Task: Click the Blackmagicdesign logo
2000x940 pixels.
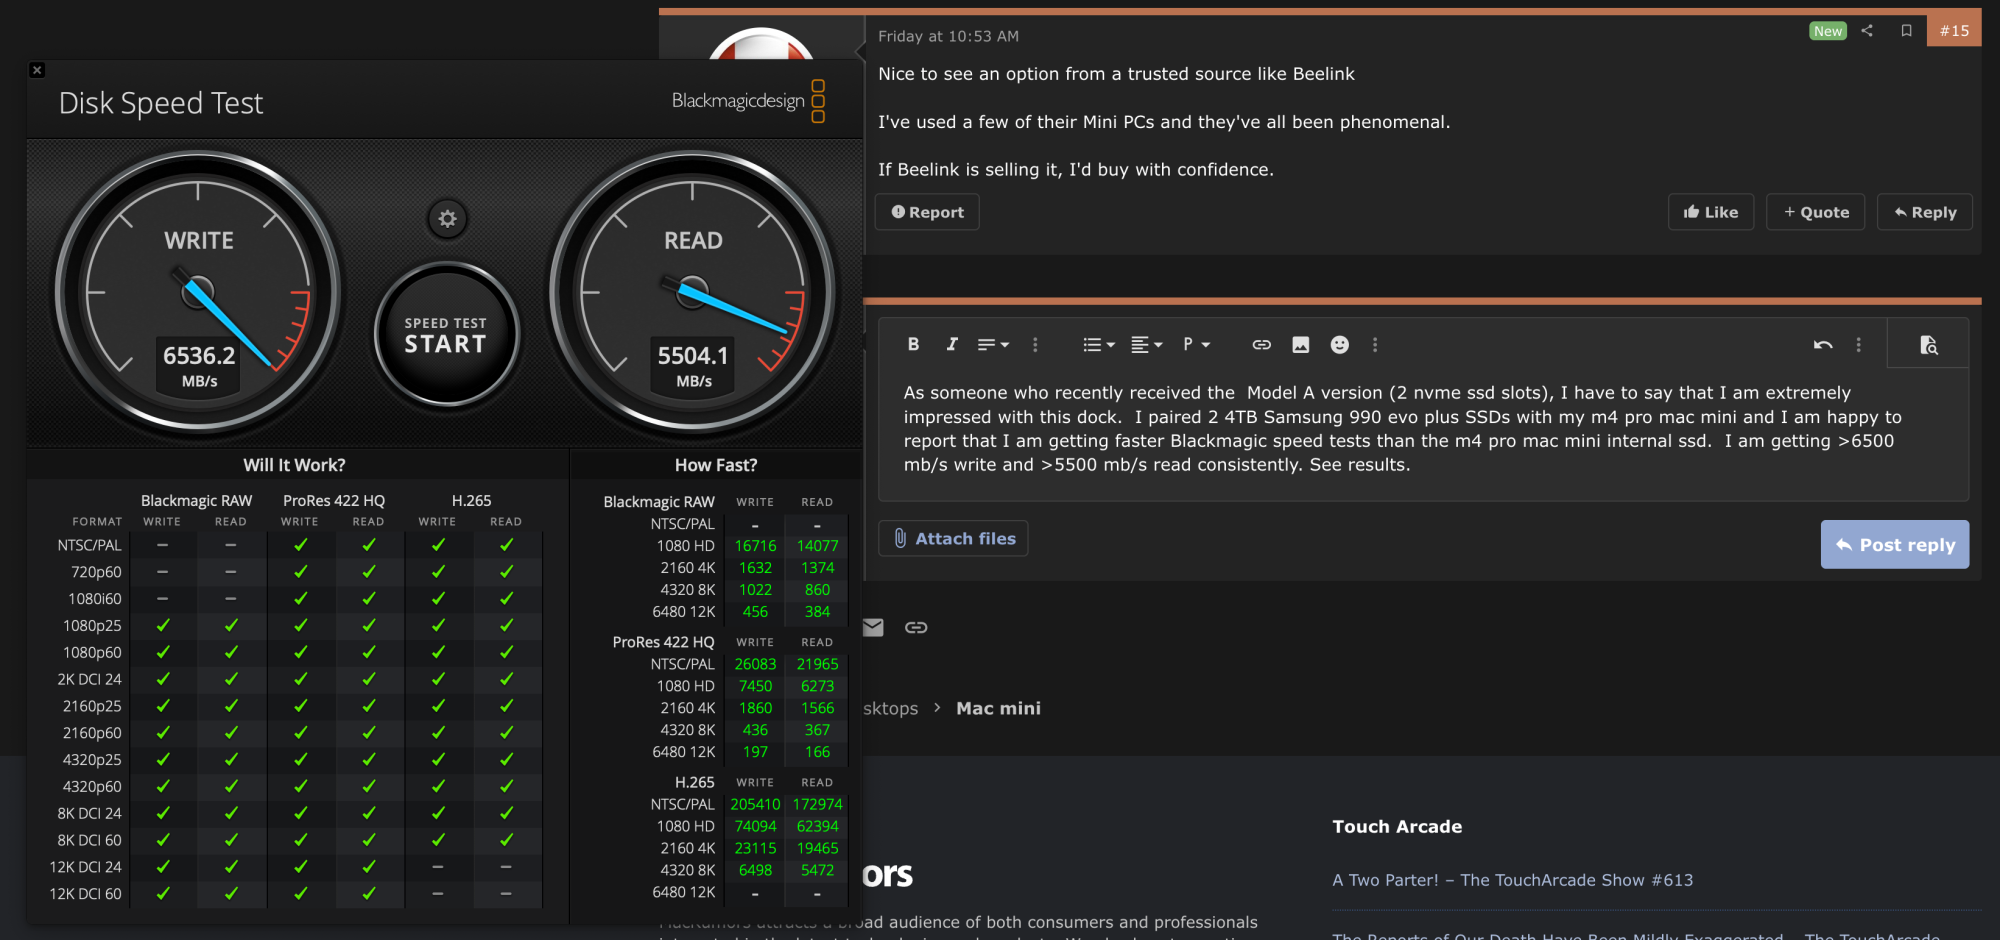Action: click(748, 101)
